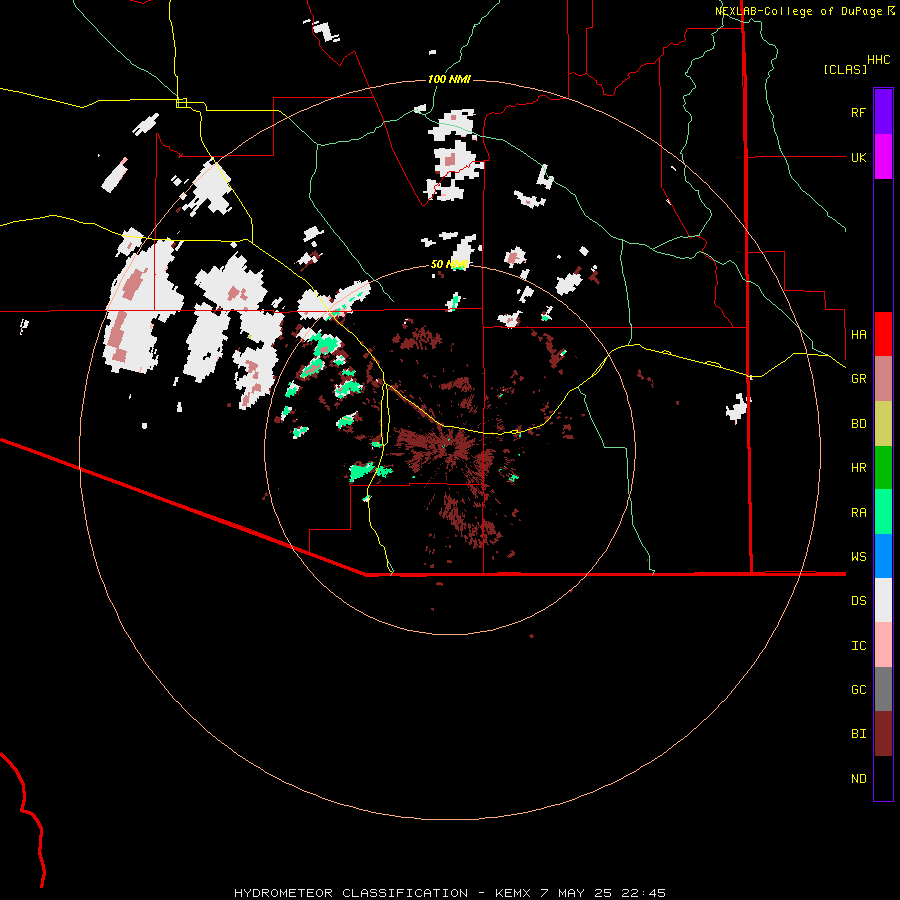The height and width of the screenshot is (900, 900).
Task: Click the [CLAS] units label
Action: [x=845, y=69]
